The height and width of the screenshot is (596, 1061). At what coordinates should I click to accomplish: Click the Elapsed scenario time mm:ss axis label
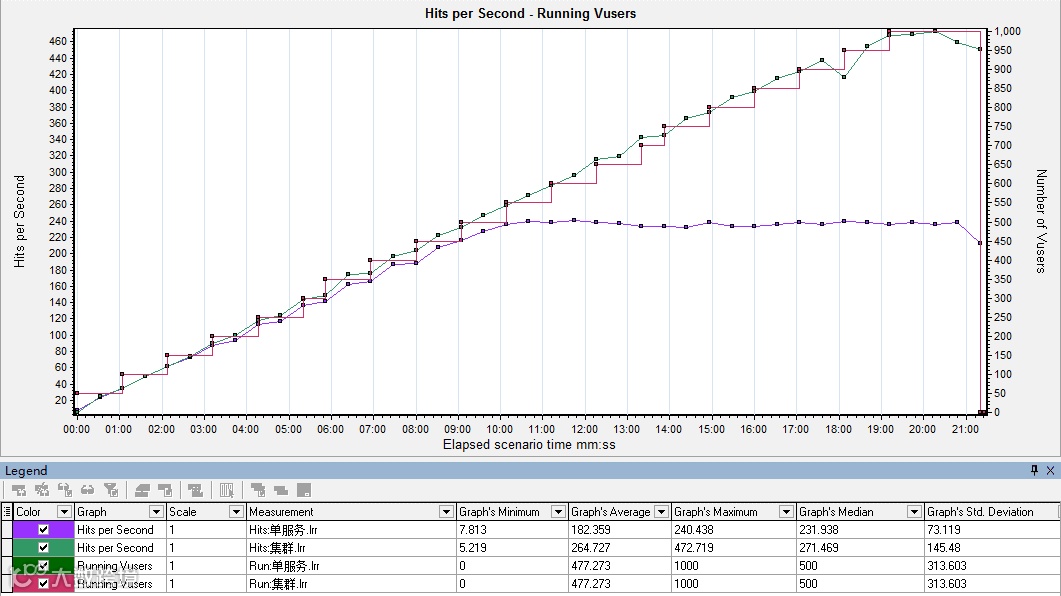tap(529, 444)
